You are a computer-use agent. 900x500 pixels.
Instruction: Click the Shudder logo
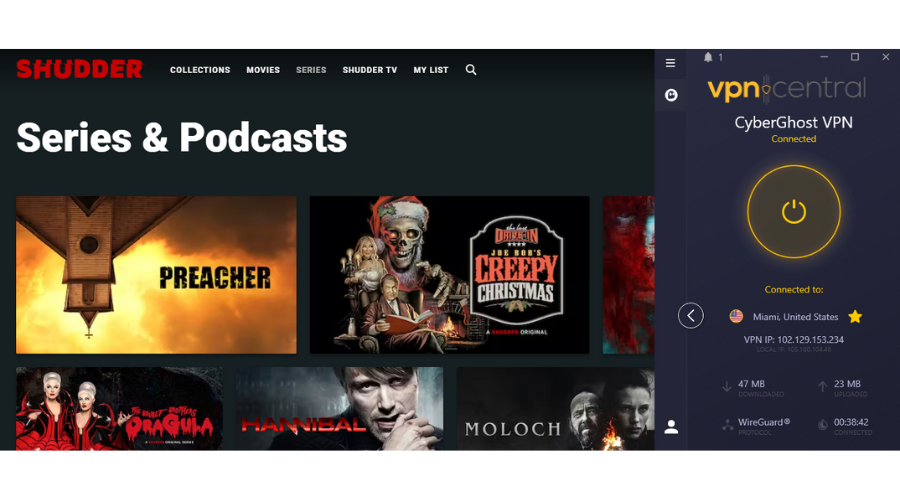(x=79, y=69)
